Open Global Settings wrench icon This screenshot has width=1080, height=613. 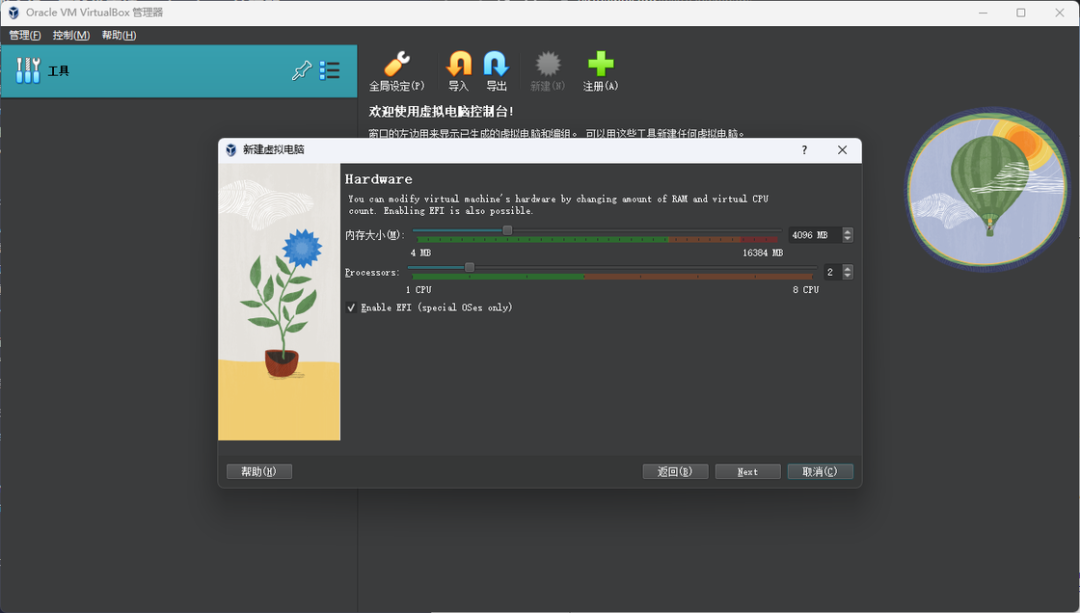tap(397, 64)
